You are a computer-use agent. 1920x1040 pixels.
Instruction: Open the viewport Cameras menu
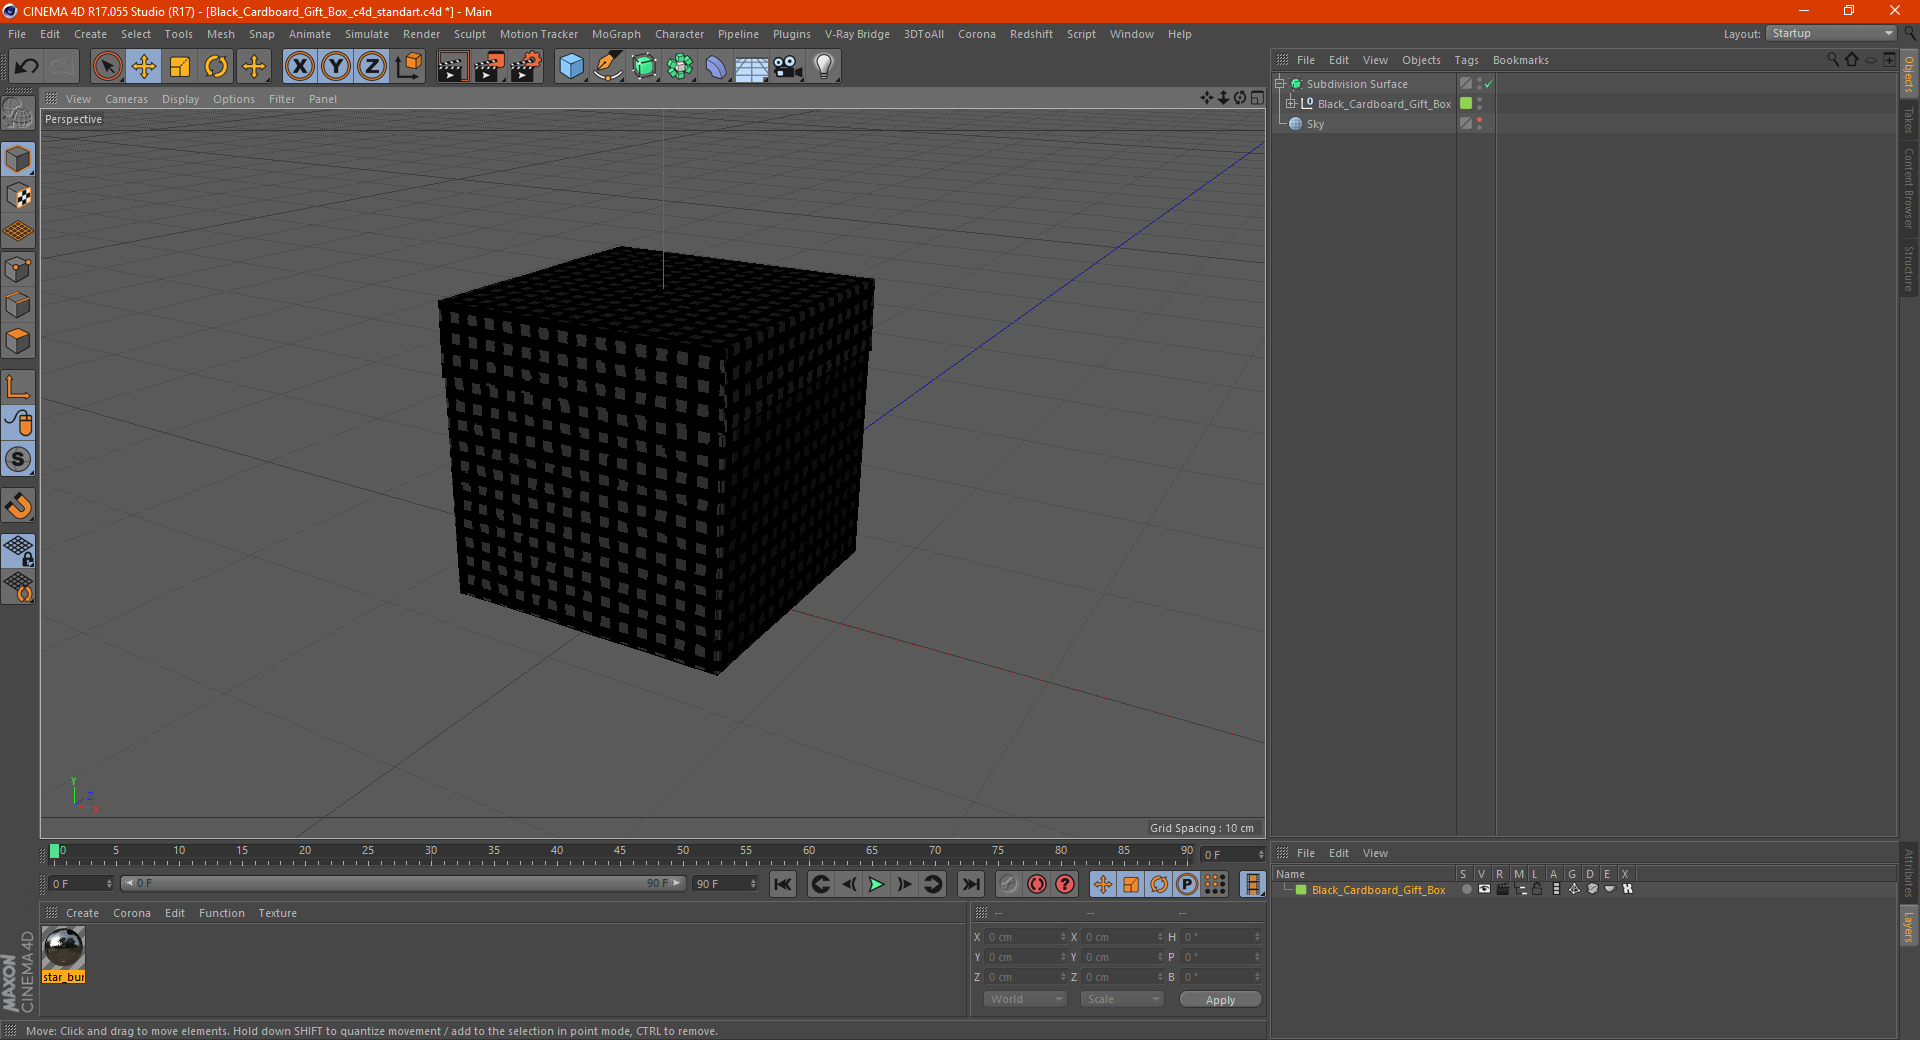[126, 99]
